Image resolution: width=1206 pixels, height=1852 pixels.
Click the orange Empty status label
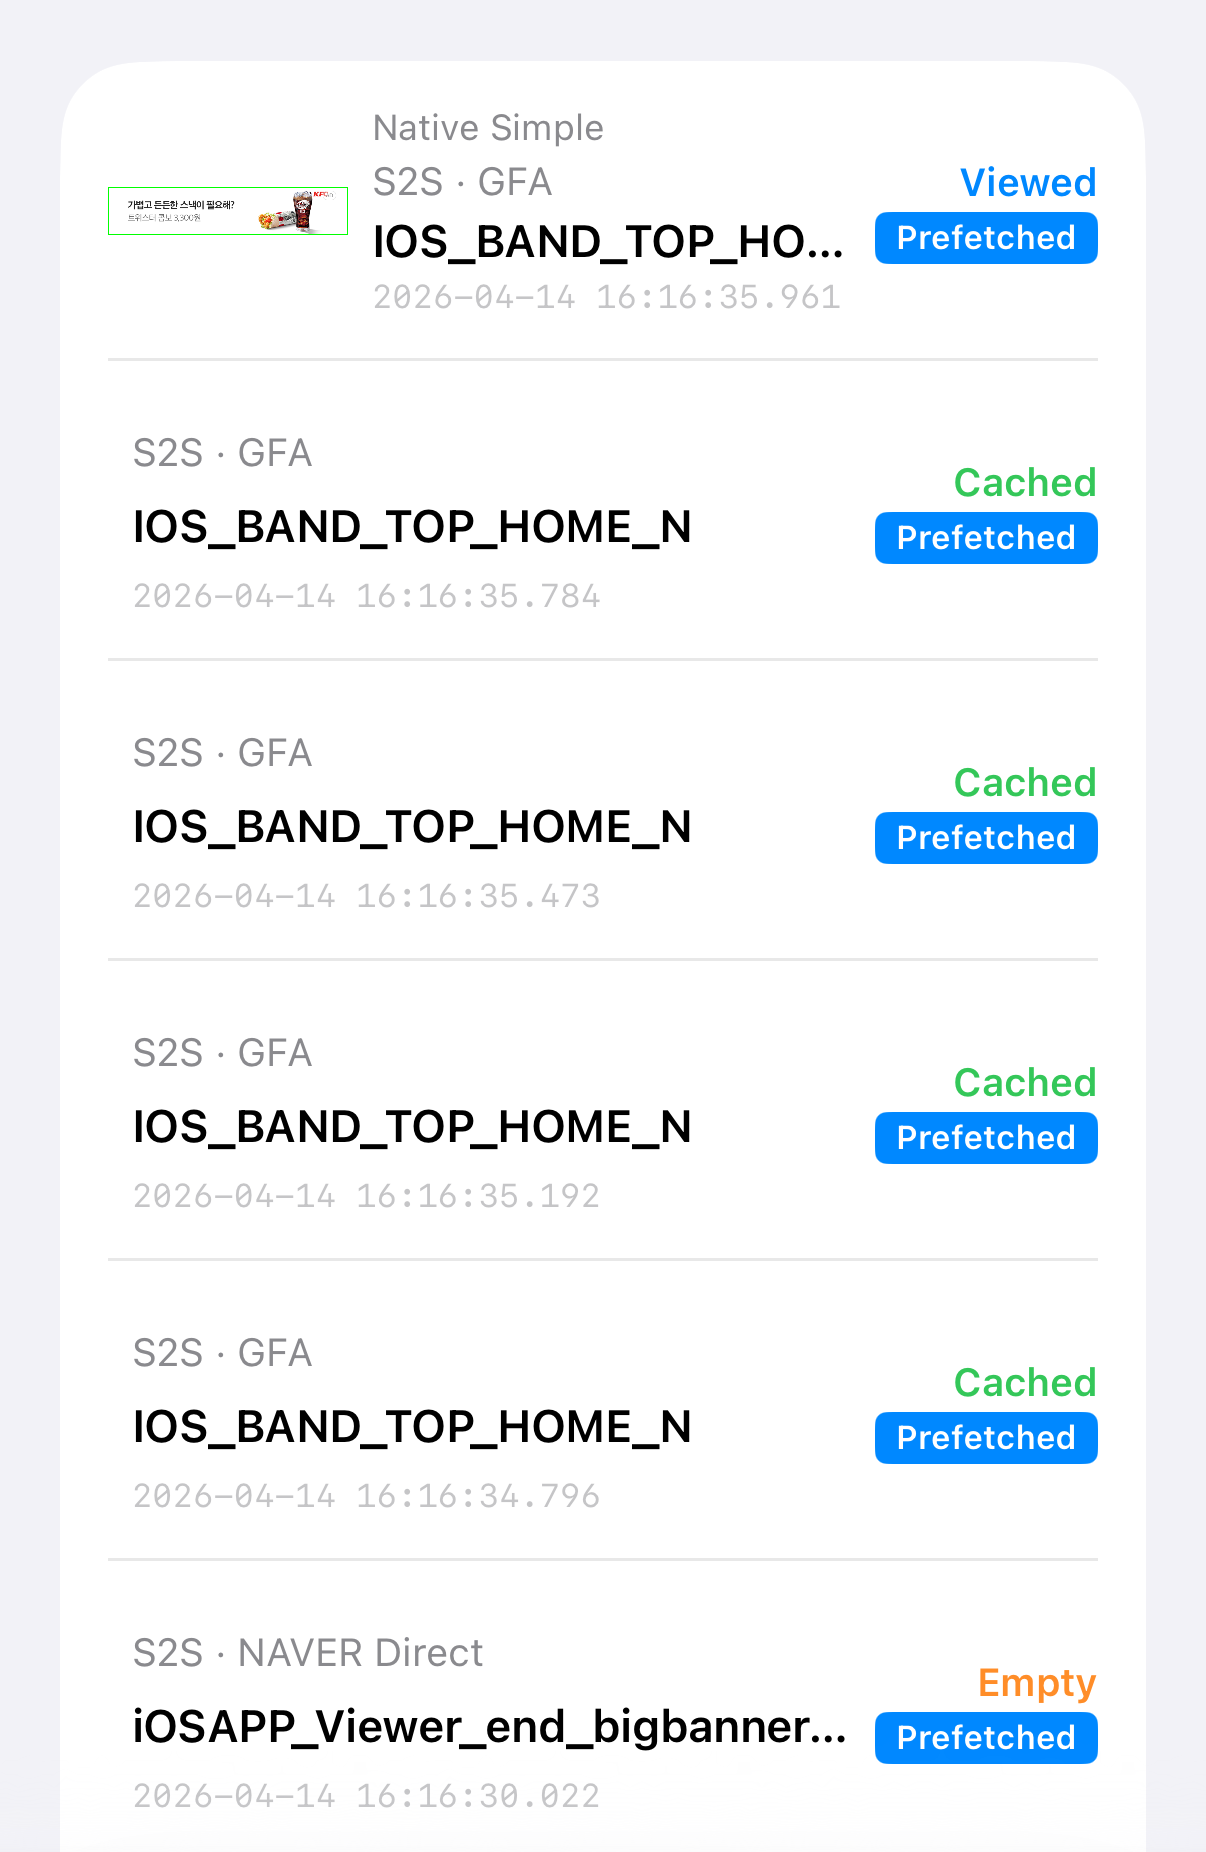[1036, 1683]
